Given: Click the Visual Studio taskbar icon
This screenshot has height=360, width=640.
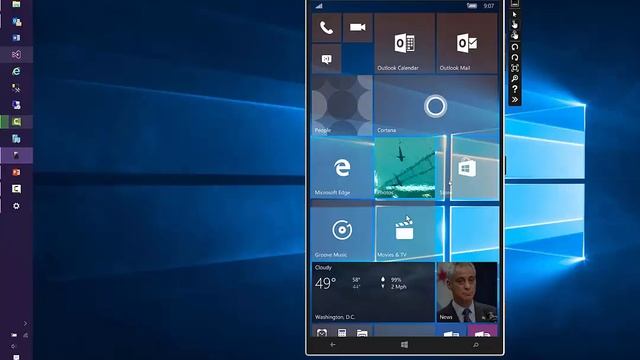Looking at the screenshot, I should click(16, 54).
